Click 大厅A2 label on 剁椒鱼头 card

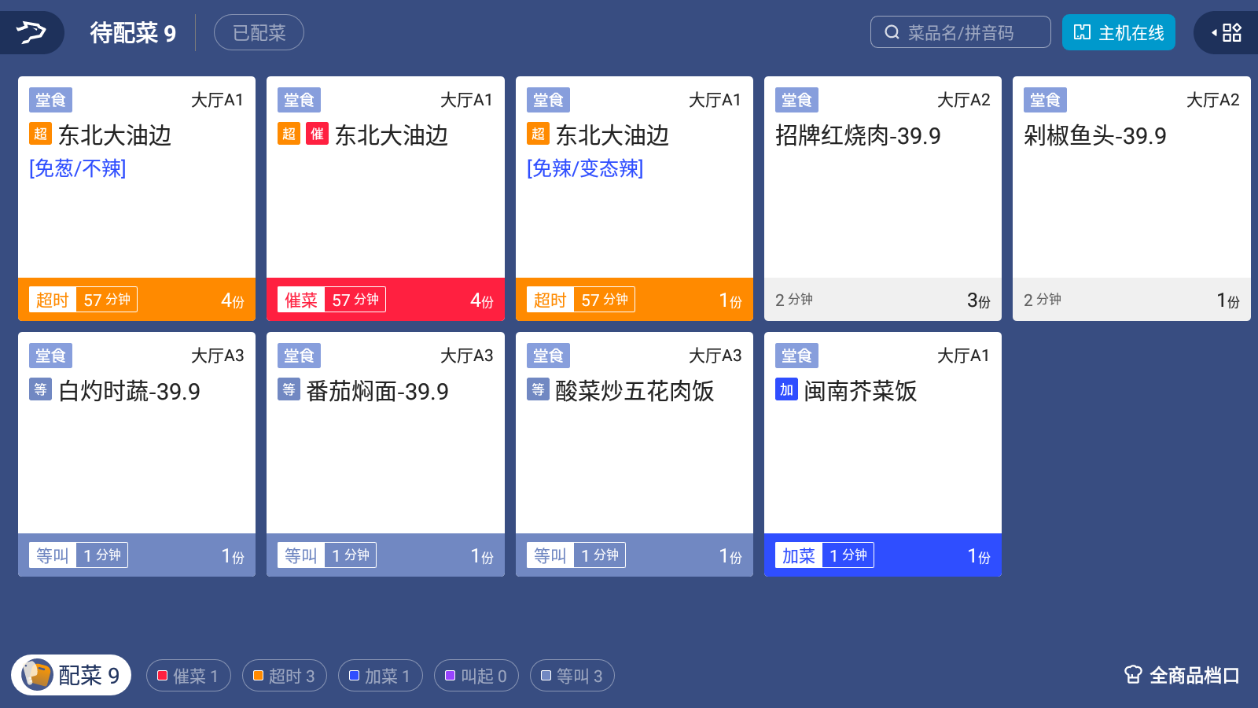click(1212, 100)
